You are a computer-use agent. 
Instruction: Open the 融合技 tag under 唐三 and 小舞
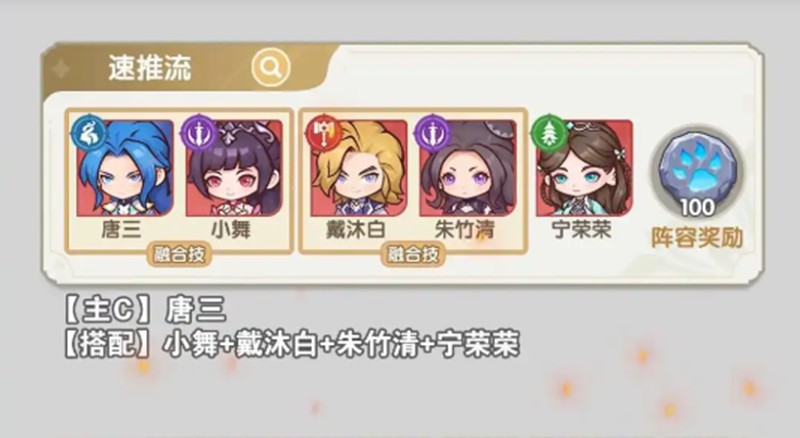pyautogui.click(x=179, y=254)
